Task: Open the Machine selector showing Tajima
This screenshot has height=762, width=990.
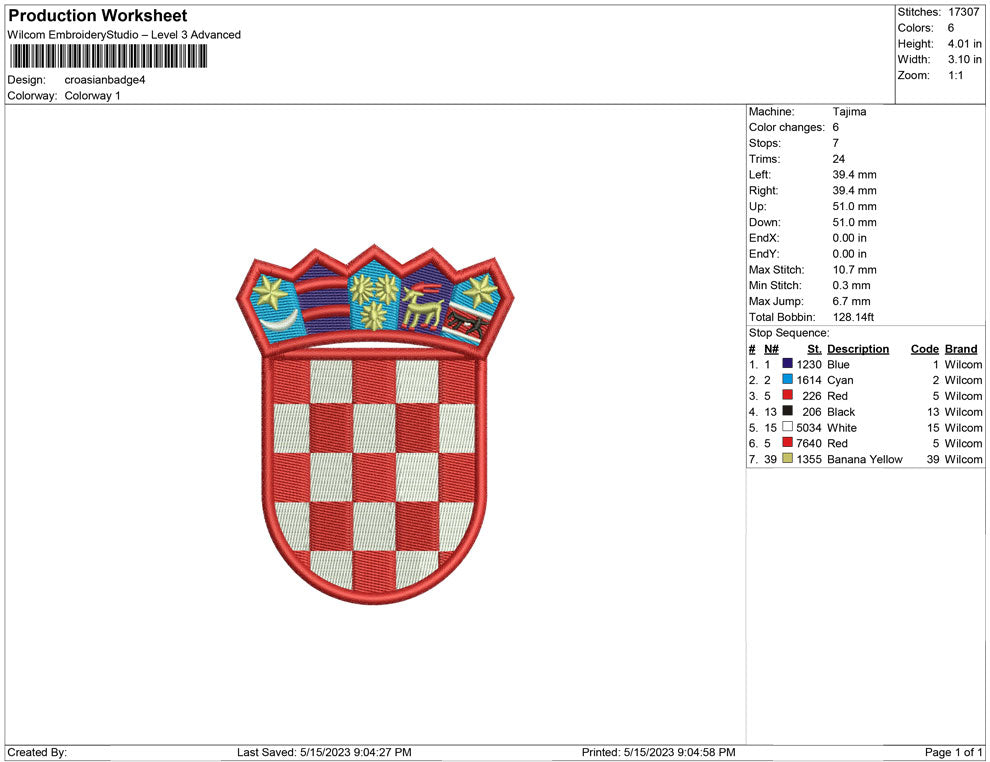Action: coord(848,111)
